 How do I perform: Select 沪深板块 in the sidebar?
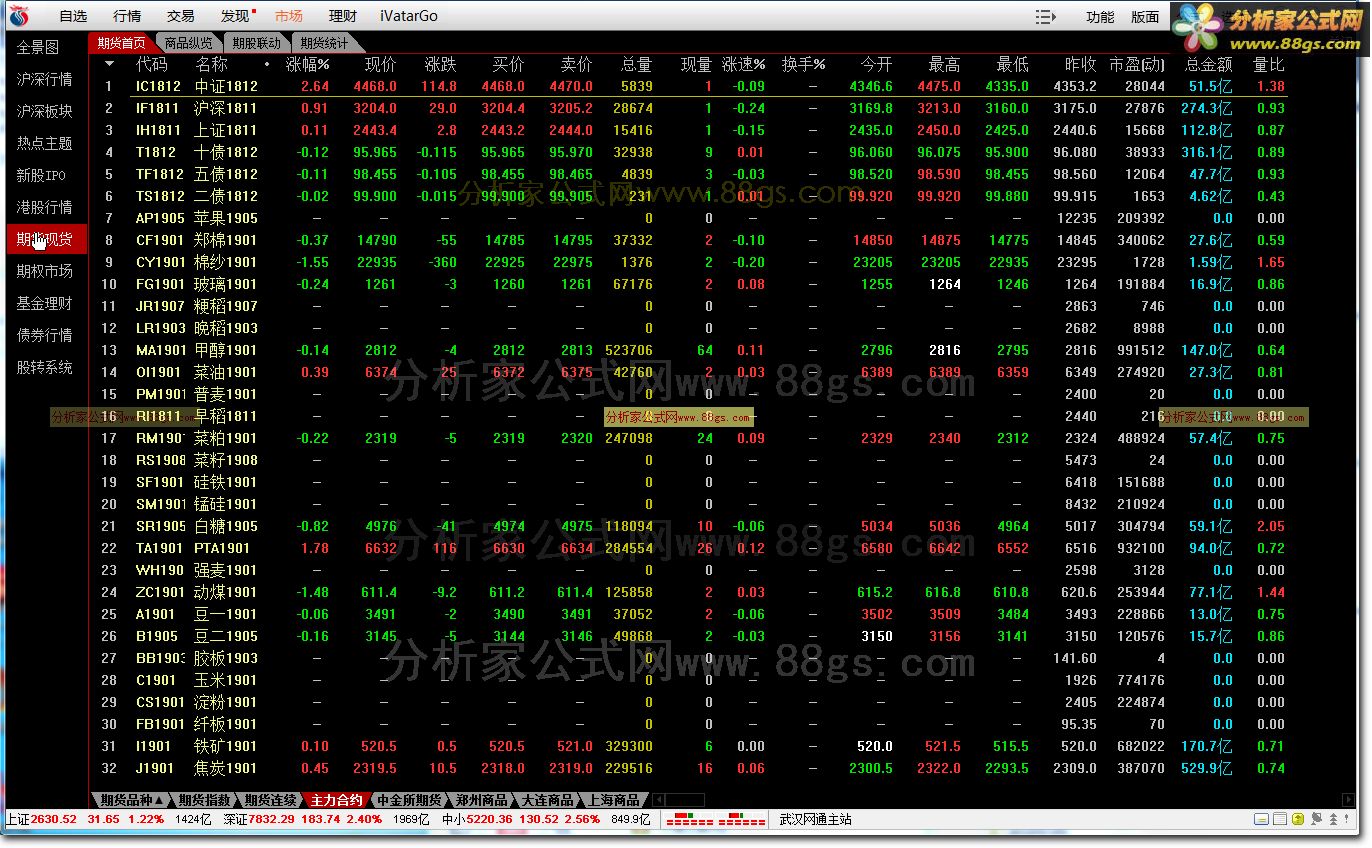(45, 111)
